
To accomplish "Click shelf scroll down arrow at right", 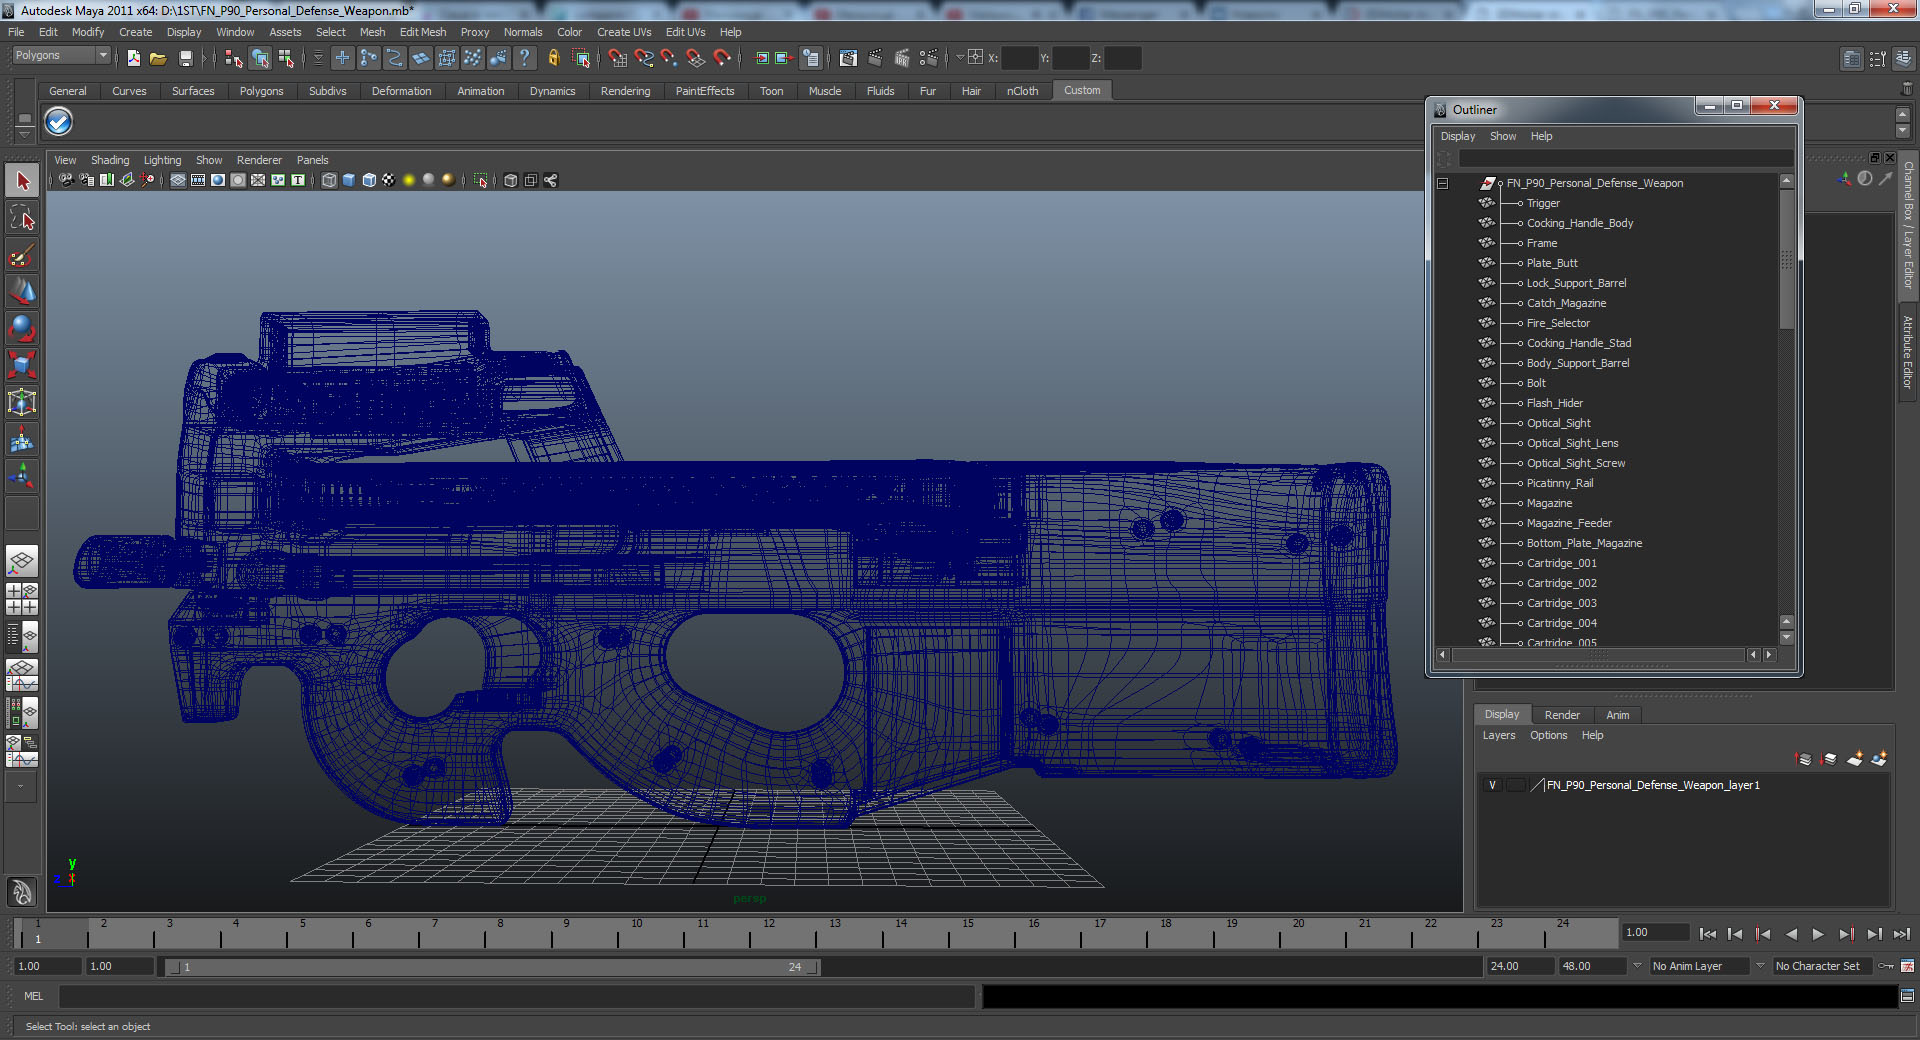I will pos(1903,131).
